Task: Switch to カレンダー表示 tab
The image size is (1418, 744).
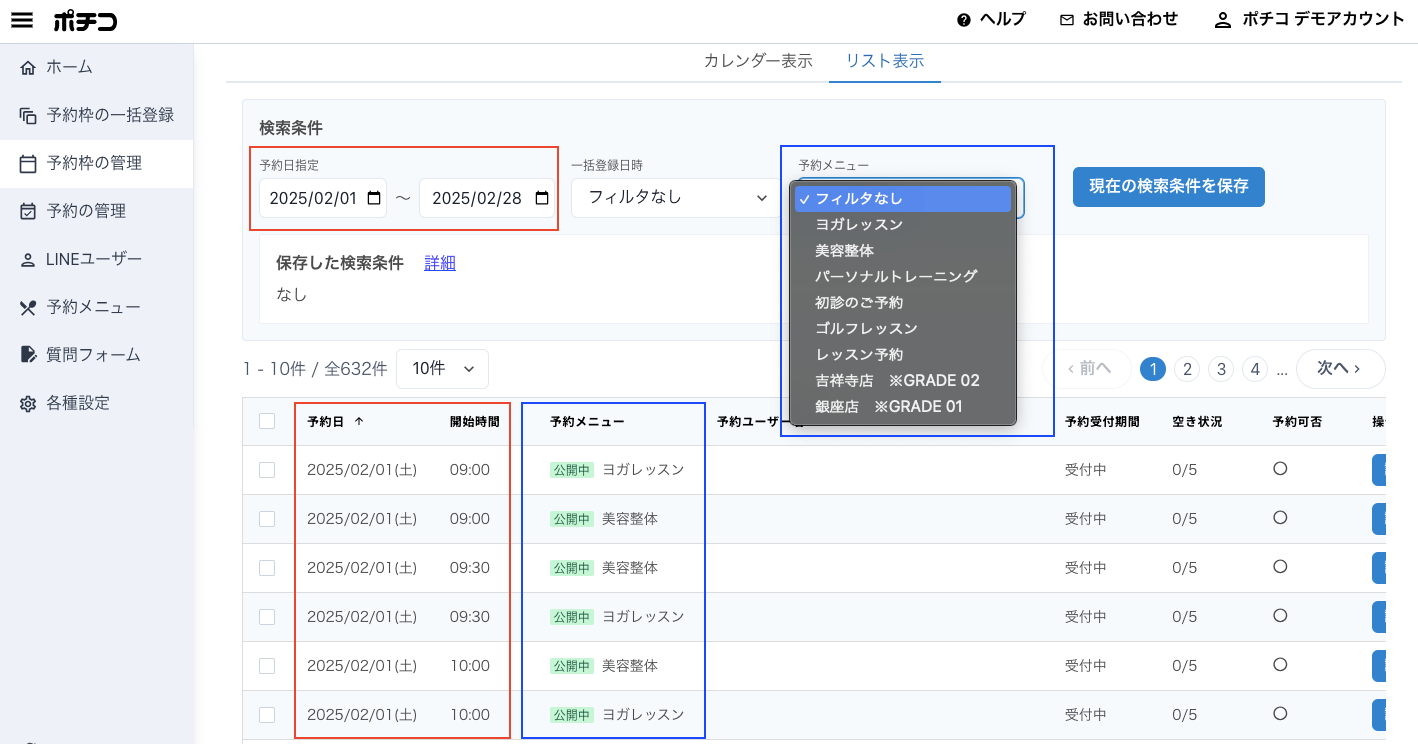Action: pyautogui.click(x=758, y=61)
